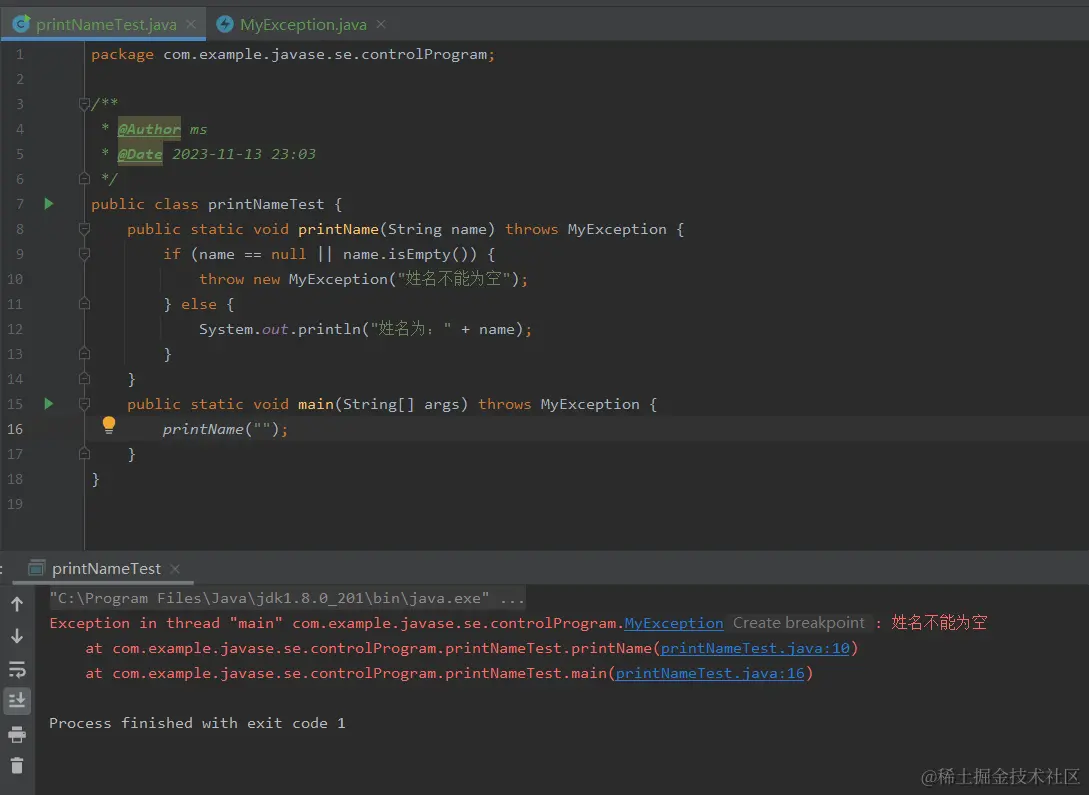This screenshot has width=1089, height=795.
Task: Toggle the fold end marker at line 13
Action: [x=84, y=353]
